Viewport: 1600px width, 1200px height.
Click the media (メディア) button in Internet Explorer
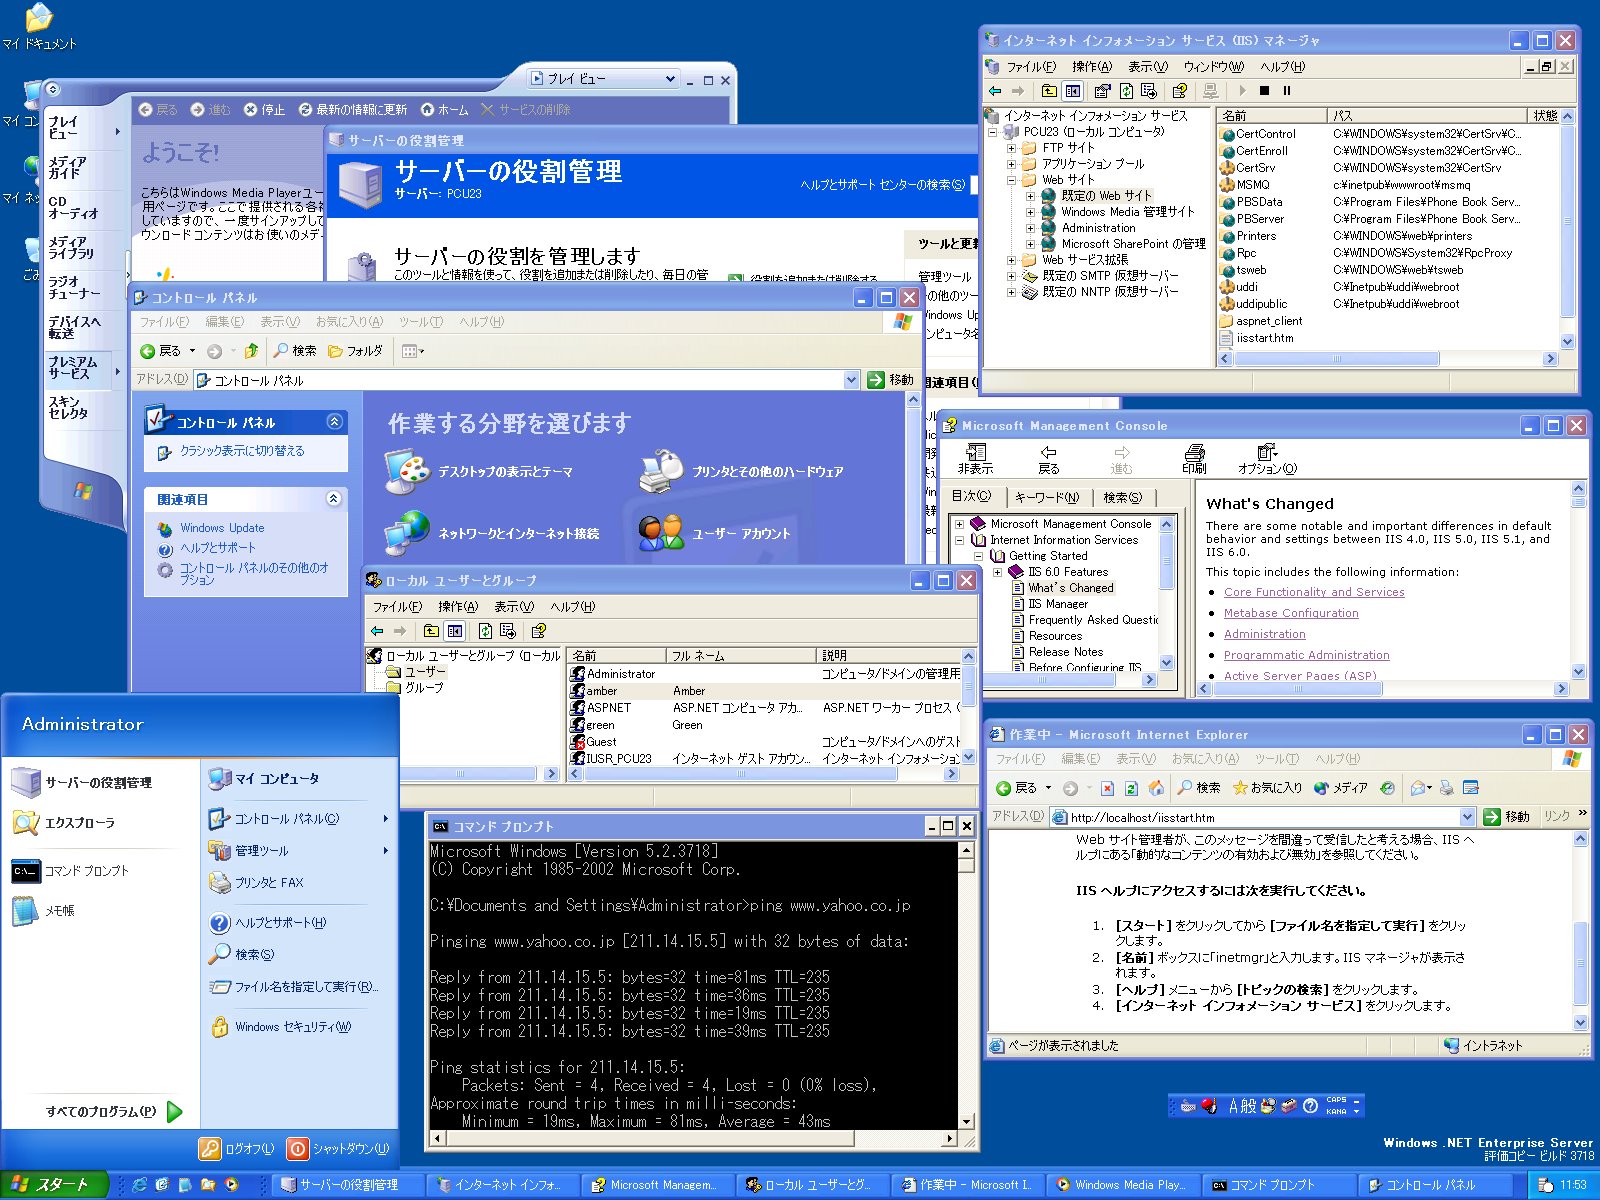click(x=1341, y=788)
